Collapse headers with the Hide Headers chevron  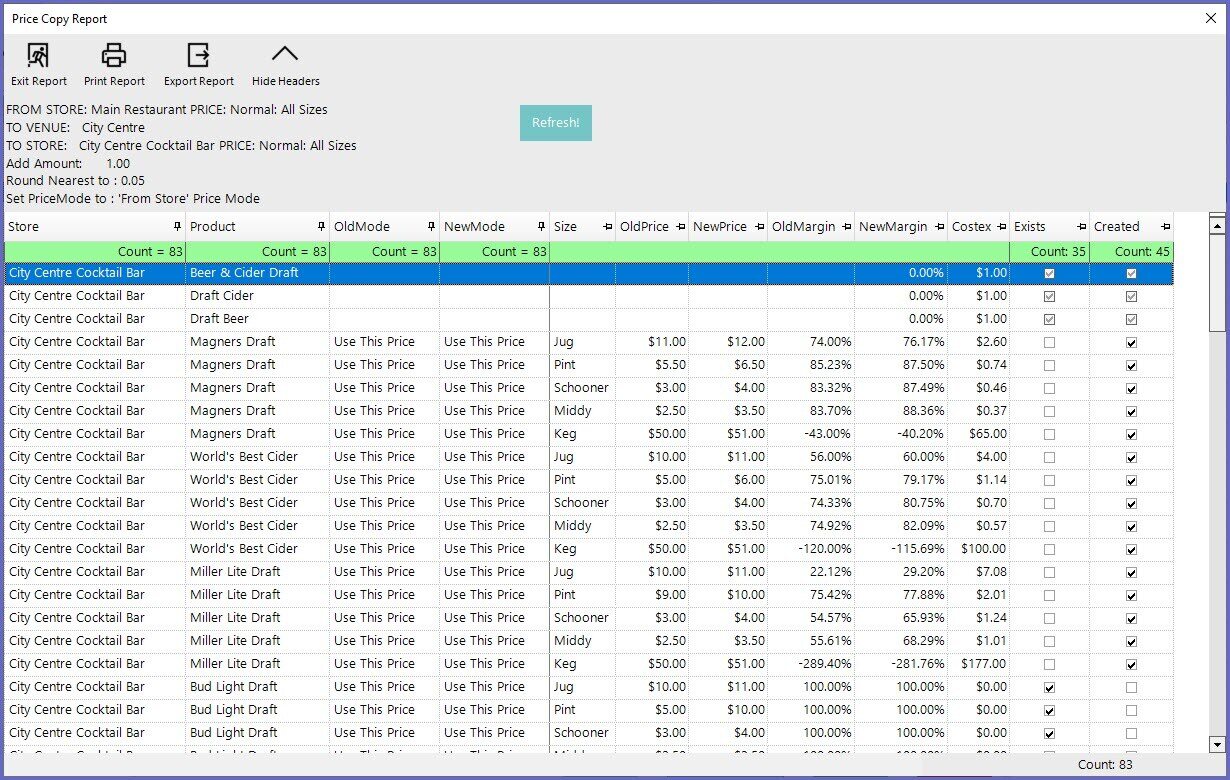point(285,56)
